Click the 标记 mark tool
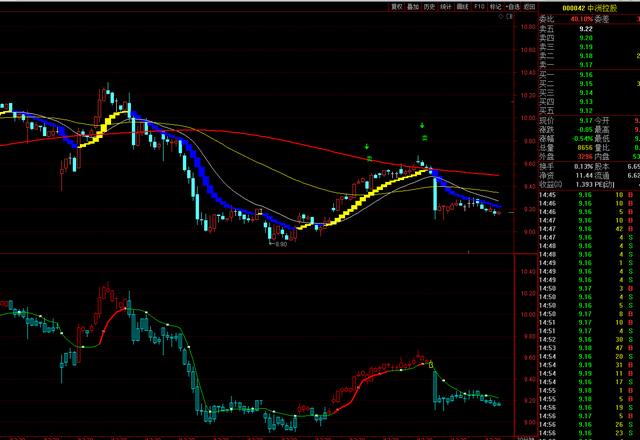Viewport: 640px width, 440px height. pyautogui.click(x=495, y=7)
